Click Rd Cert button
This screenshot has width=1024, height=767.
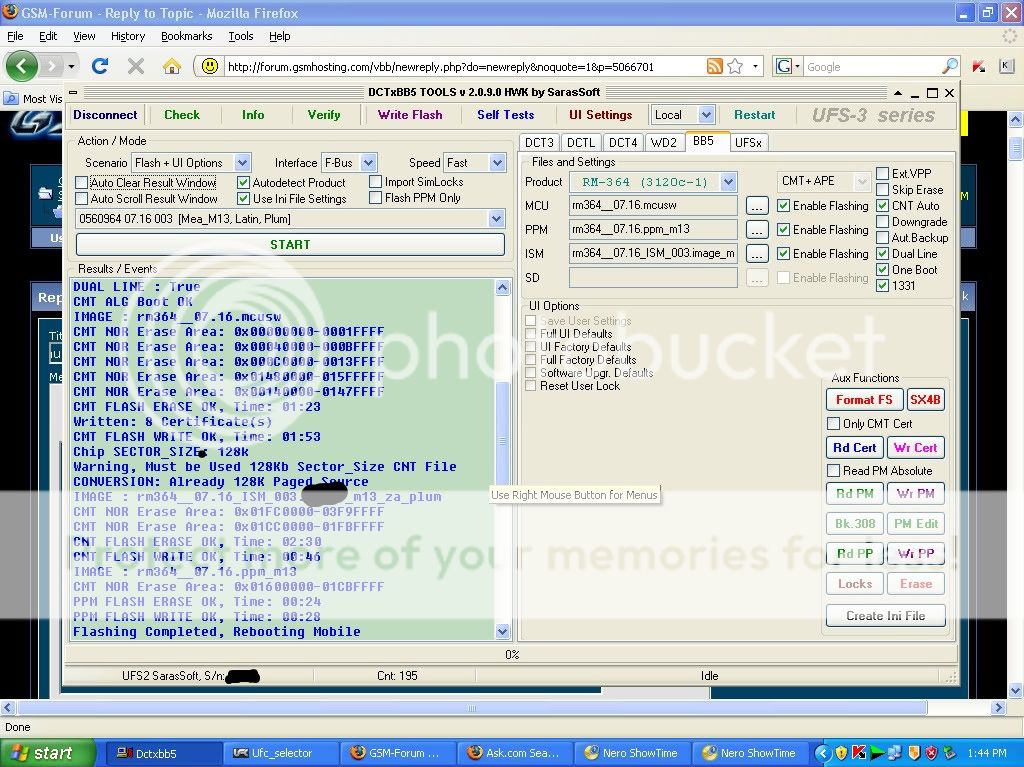[x=854, y=448]
